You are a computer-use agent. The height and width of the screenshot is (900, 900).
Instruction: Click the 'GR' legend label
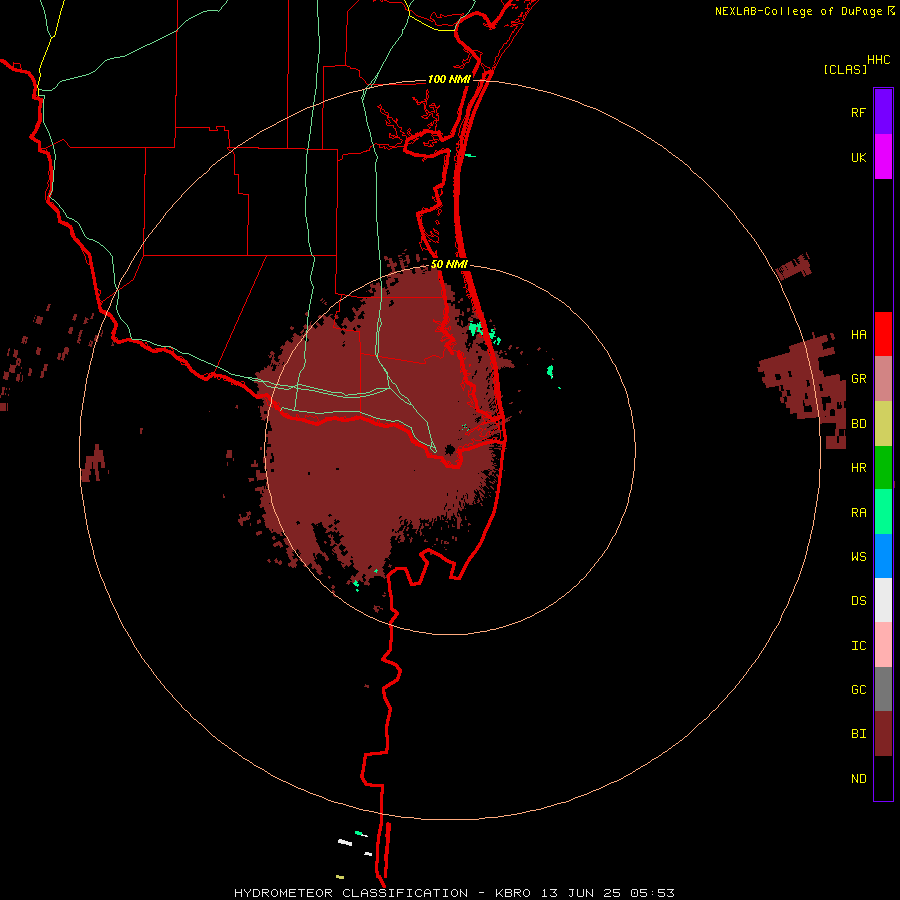[x=858, y=379]
